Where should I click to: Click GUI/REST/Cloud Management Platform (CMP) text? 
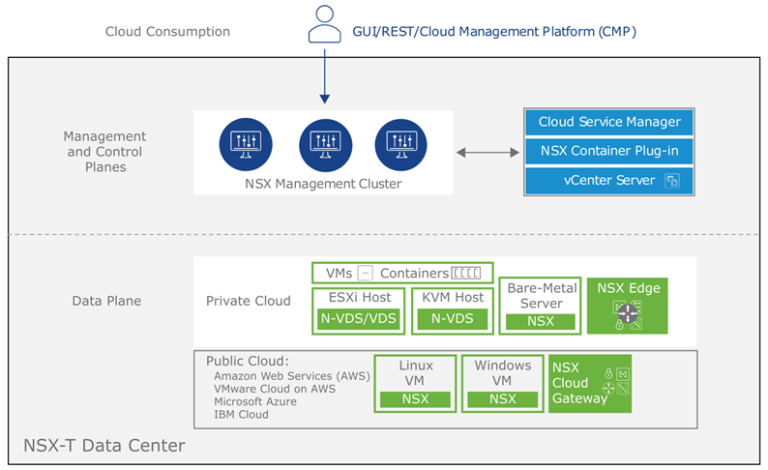(494, 32)
